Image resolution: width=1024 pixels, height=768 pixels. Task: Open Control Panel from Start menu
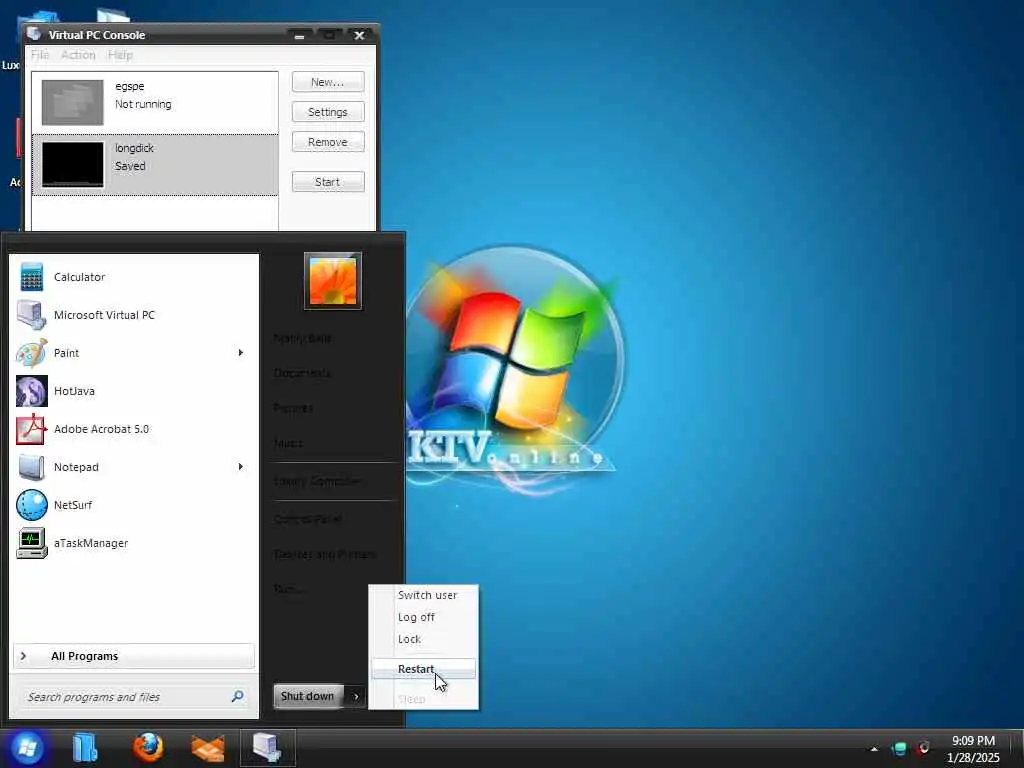[308, 519]
